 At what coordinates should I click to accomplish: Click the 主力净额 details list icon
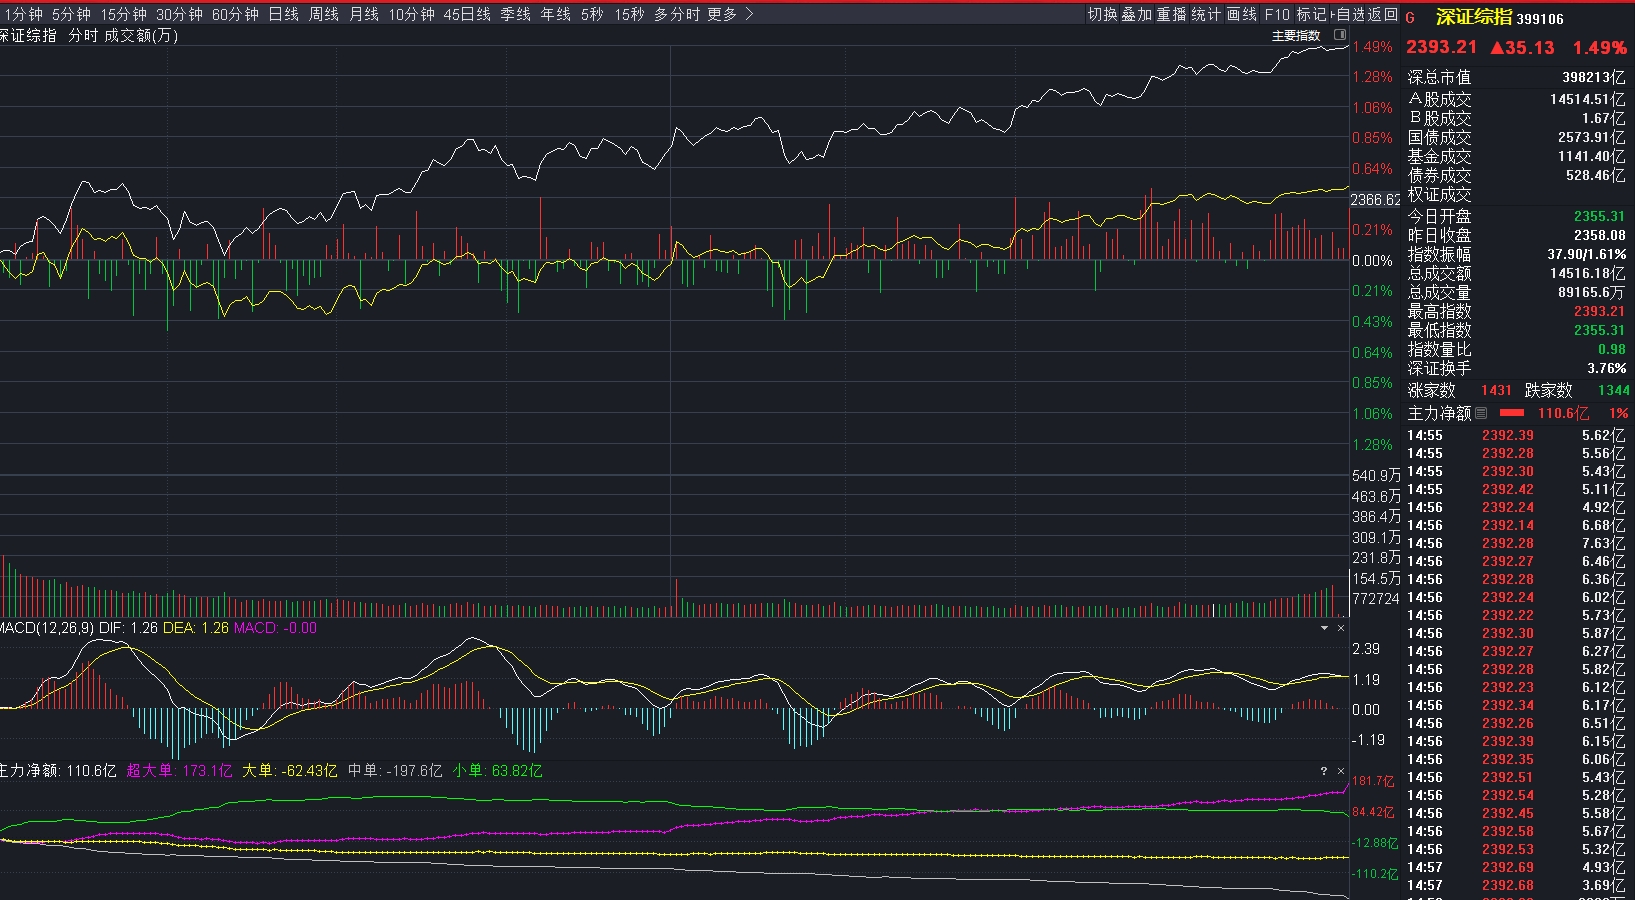tap(1481, 413)
